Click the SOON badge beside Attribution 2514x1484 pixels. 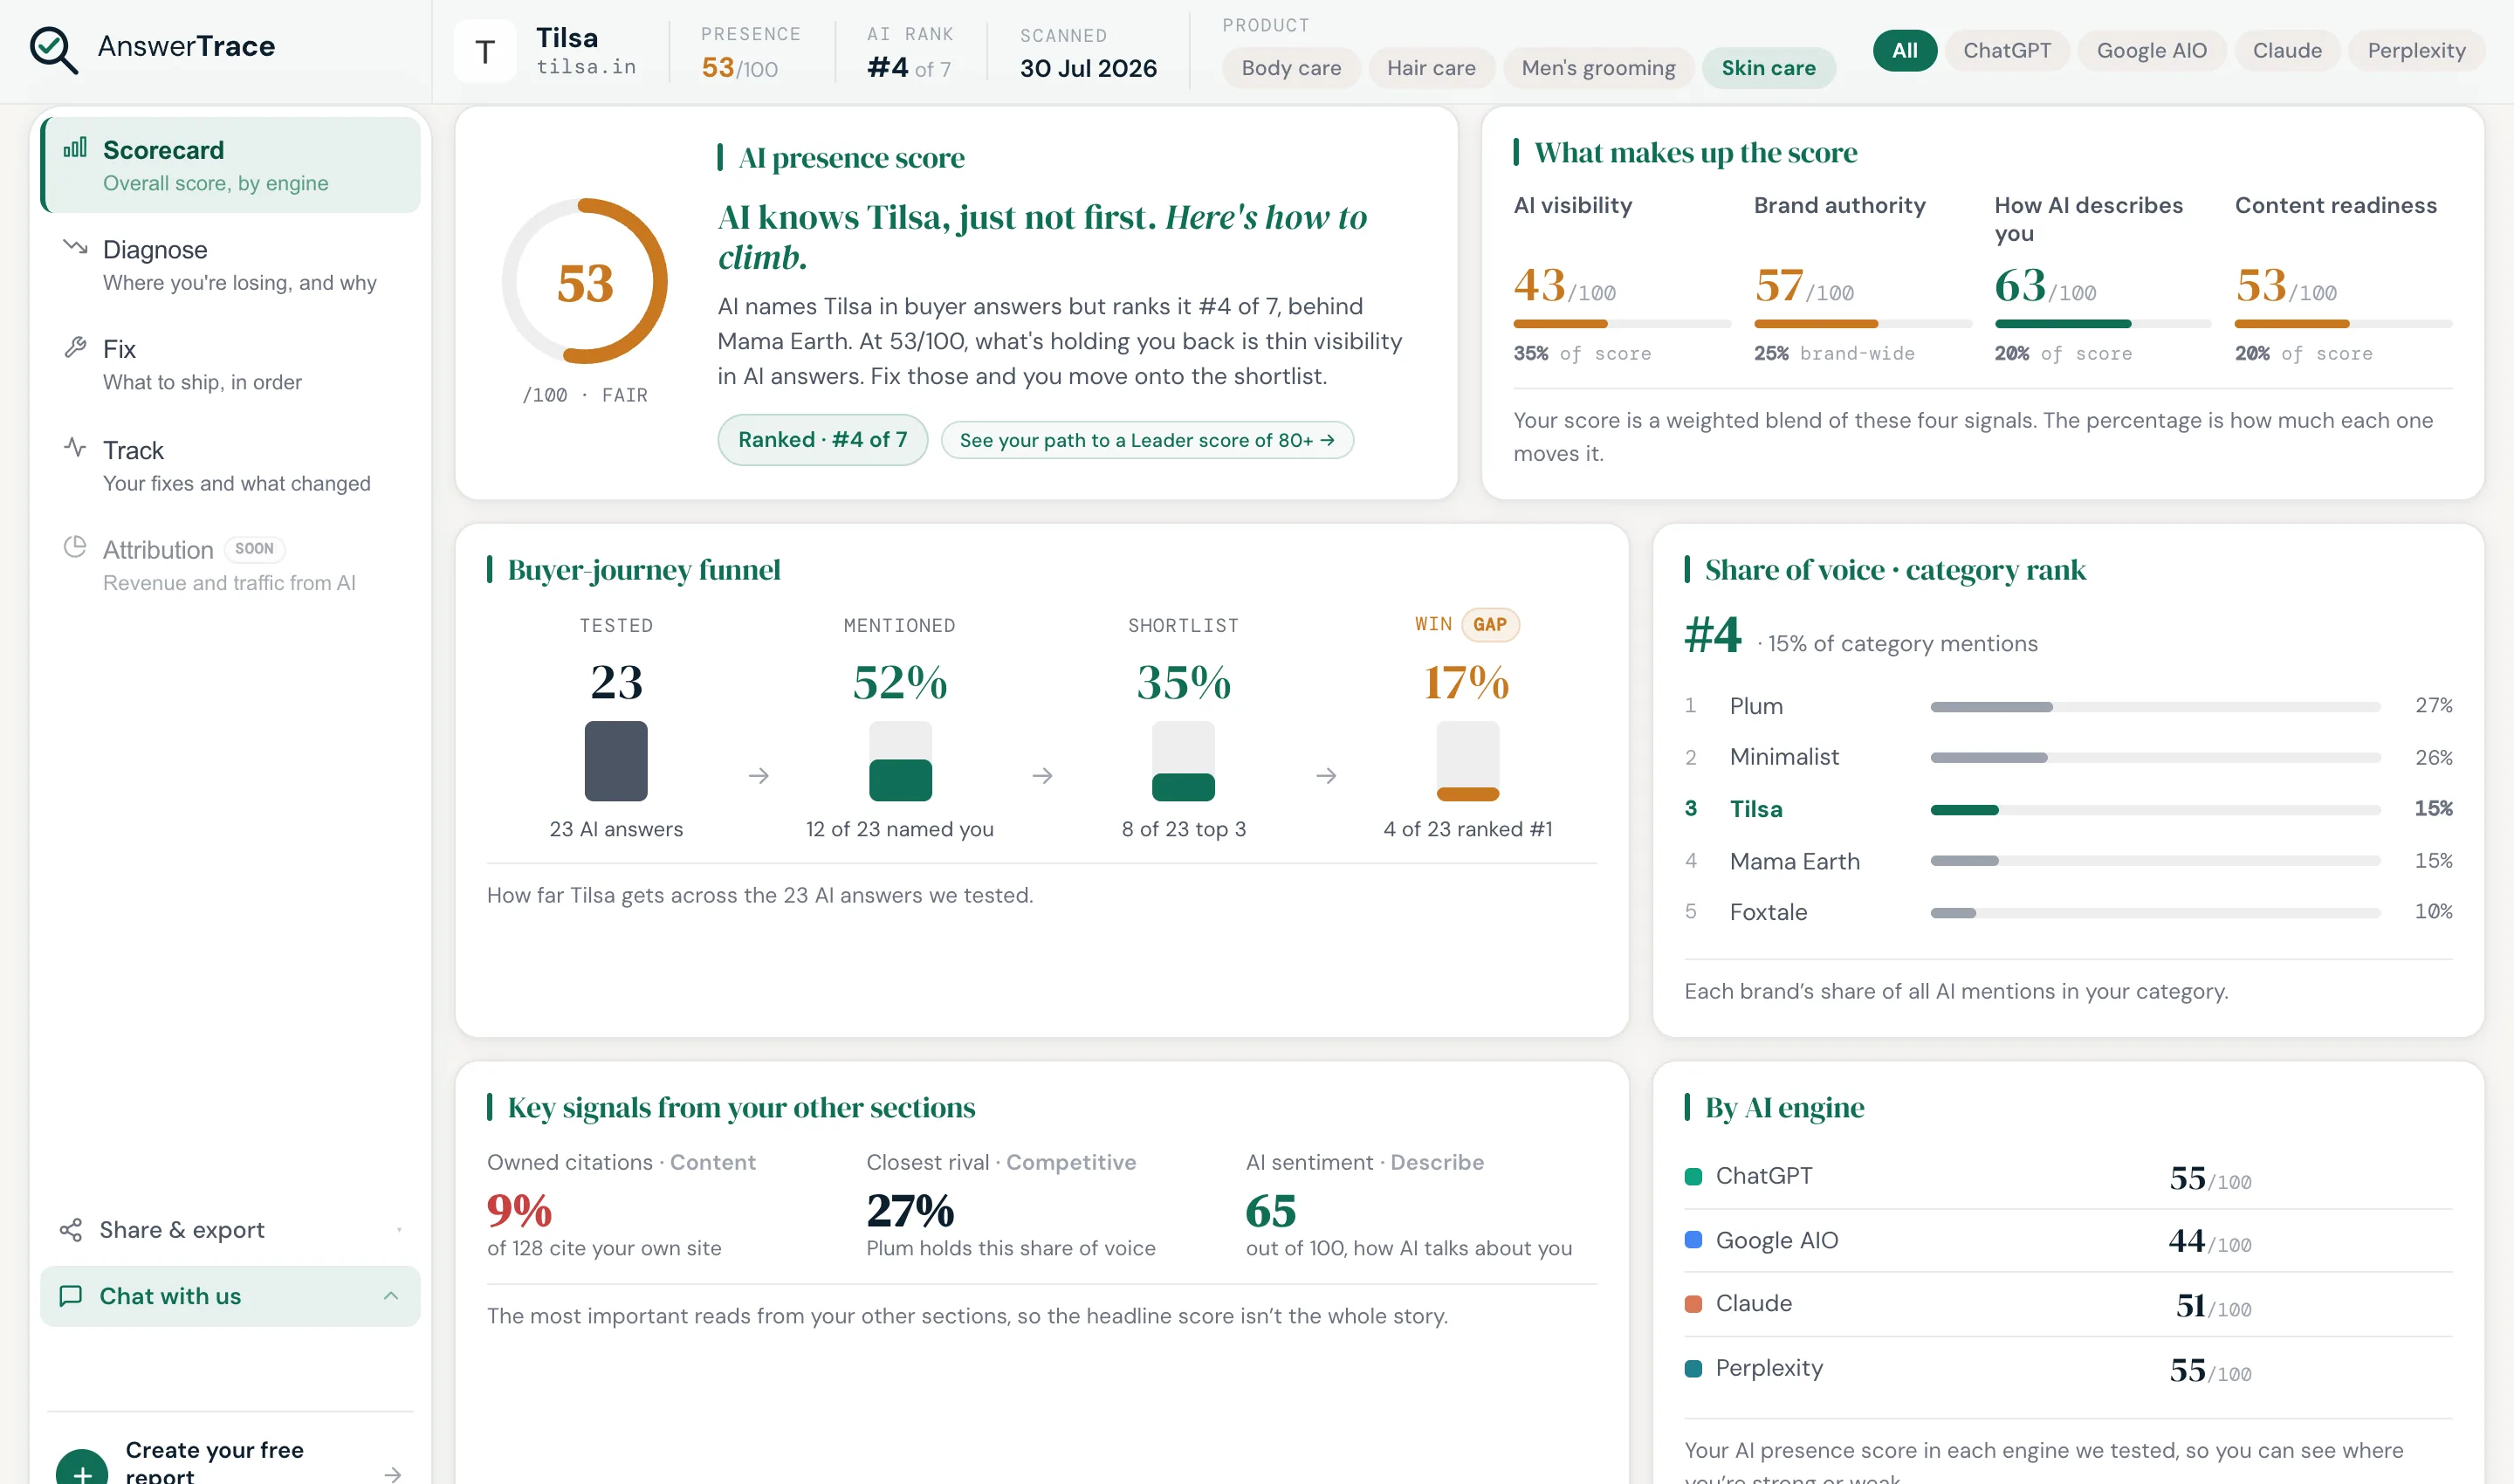point(254,549)
